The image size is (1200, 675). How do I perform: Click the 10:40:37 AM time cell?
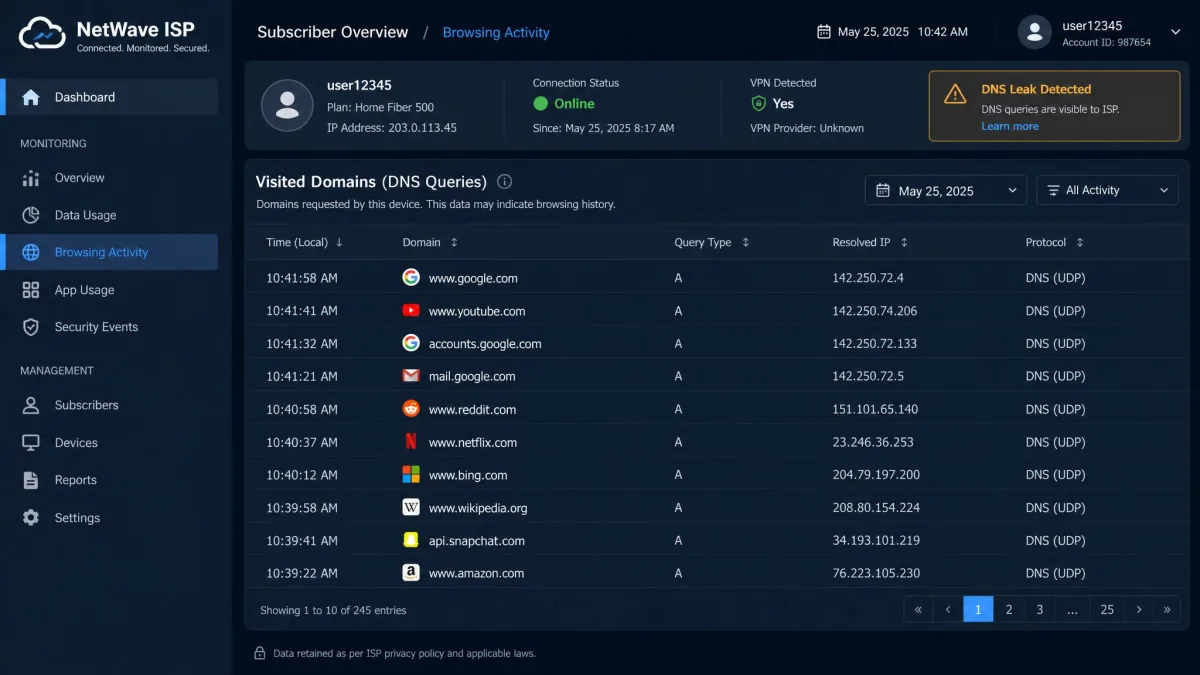(302, 442)
